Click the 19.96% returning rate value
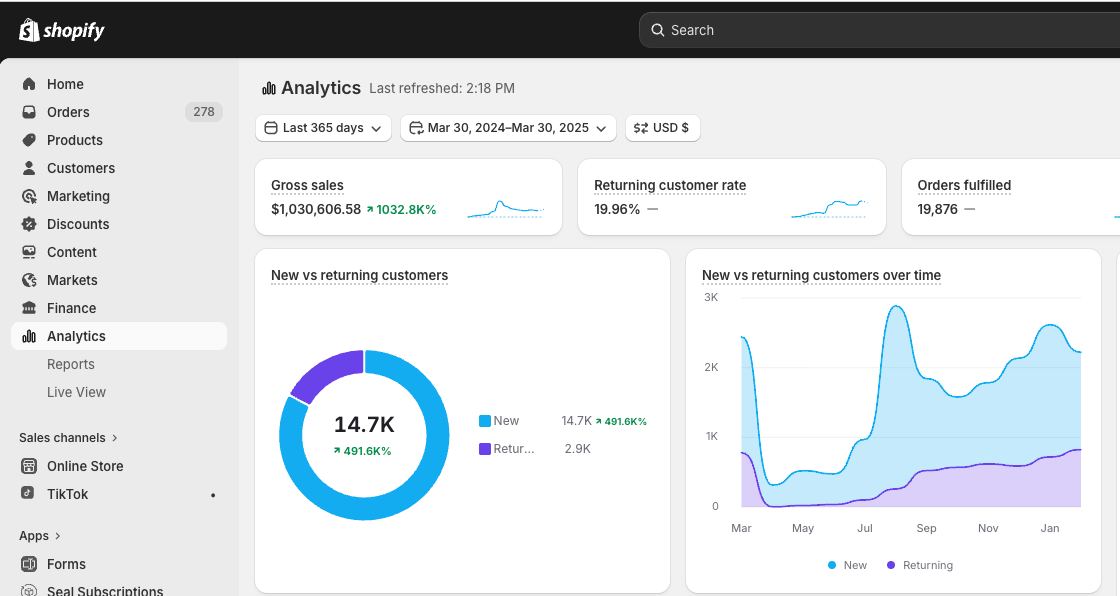Screen dimensions: 1120x596 coord(617,209)
